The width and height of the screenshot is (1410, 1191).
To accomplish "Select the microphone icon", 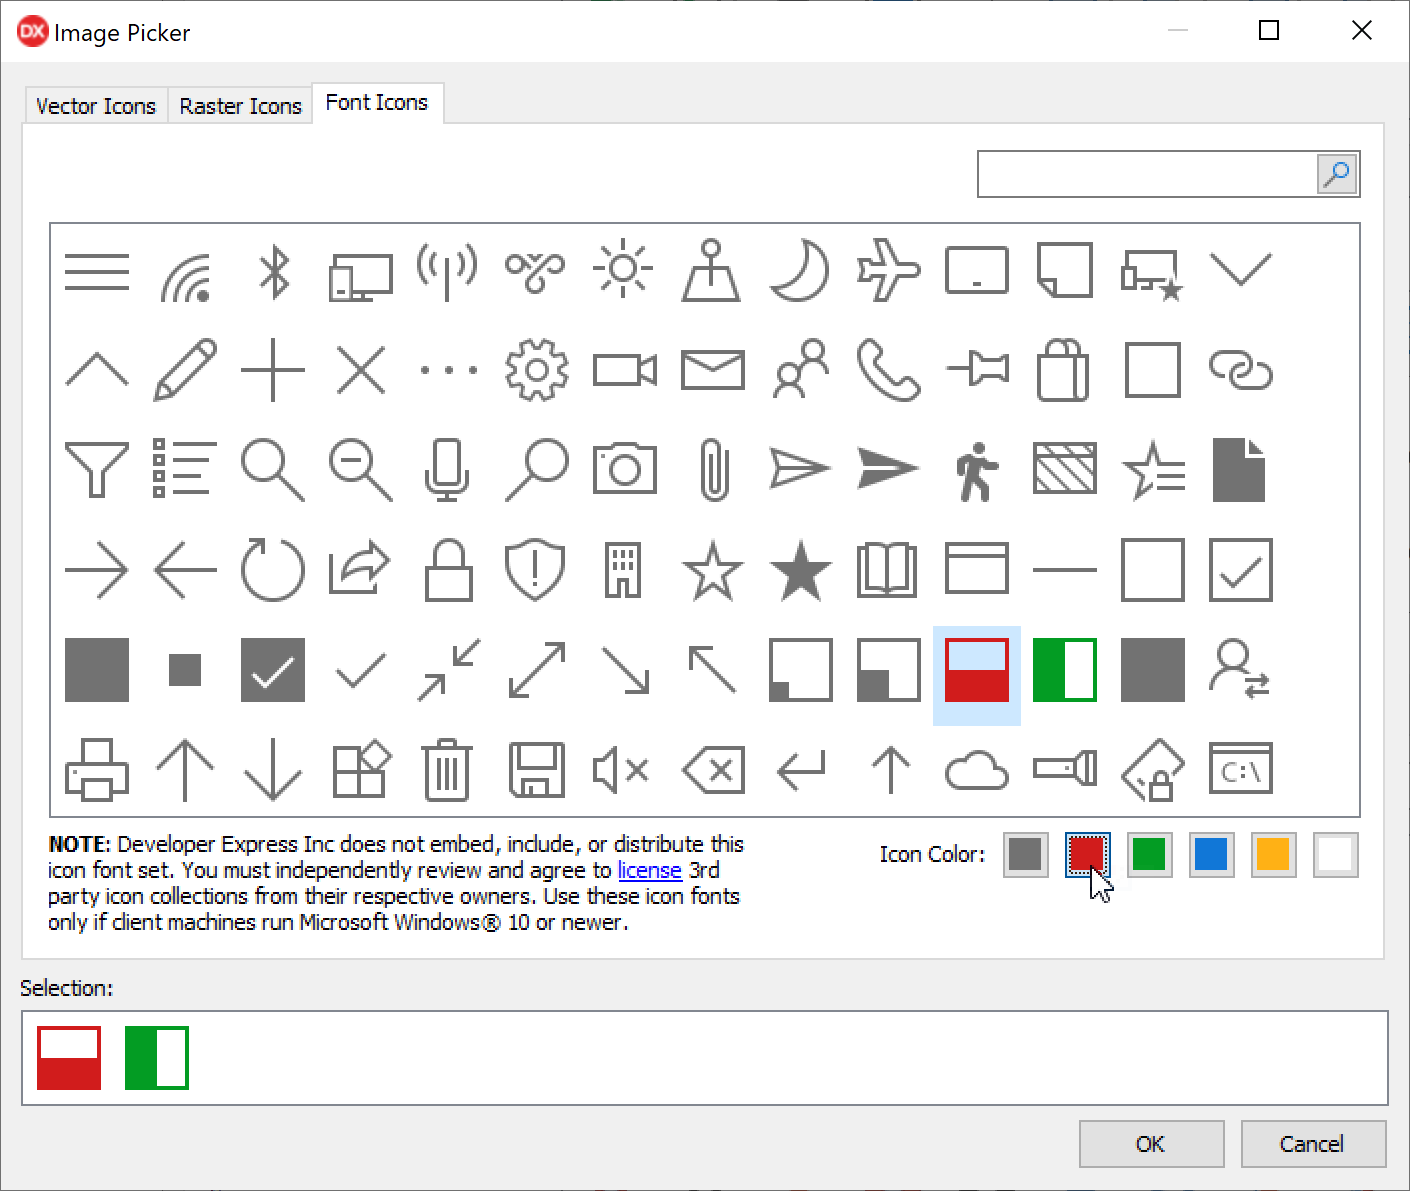I will tap(447, 470).
